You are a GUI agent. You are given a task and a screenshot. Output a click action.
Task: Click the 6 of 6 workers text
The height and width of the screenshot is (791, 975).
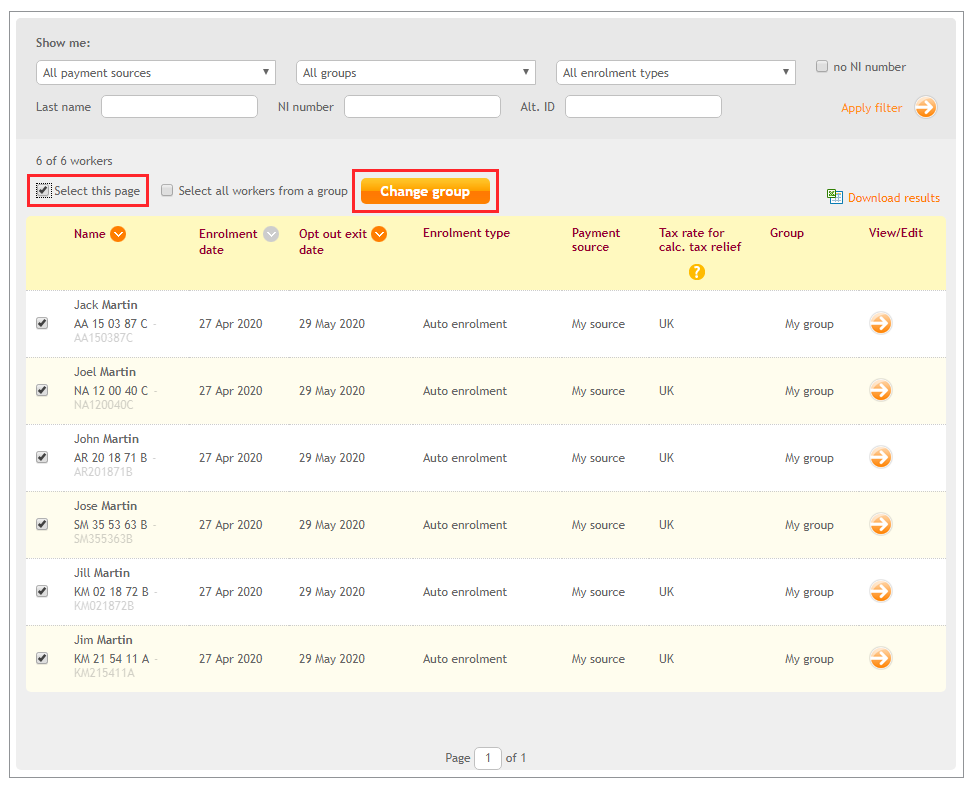(x=74, y=160)
